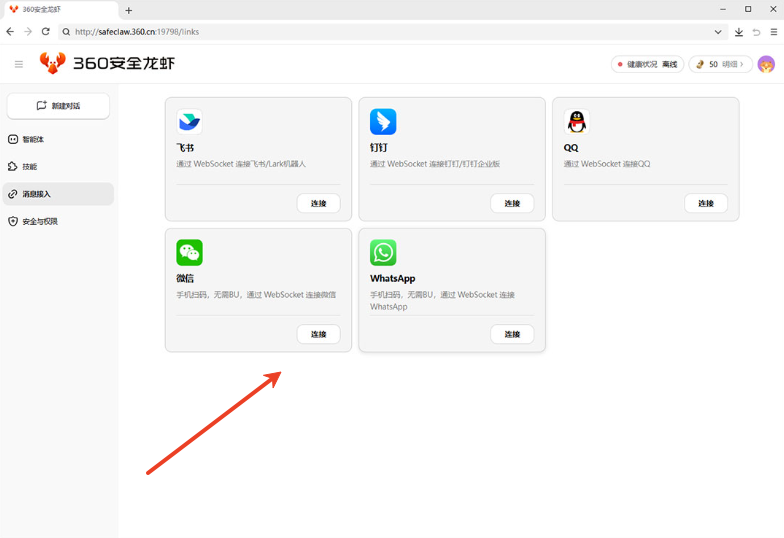Open 安全与权限 in the sidebar
The width and height of the screenshot is (784, 538).
[58, 222]
